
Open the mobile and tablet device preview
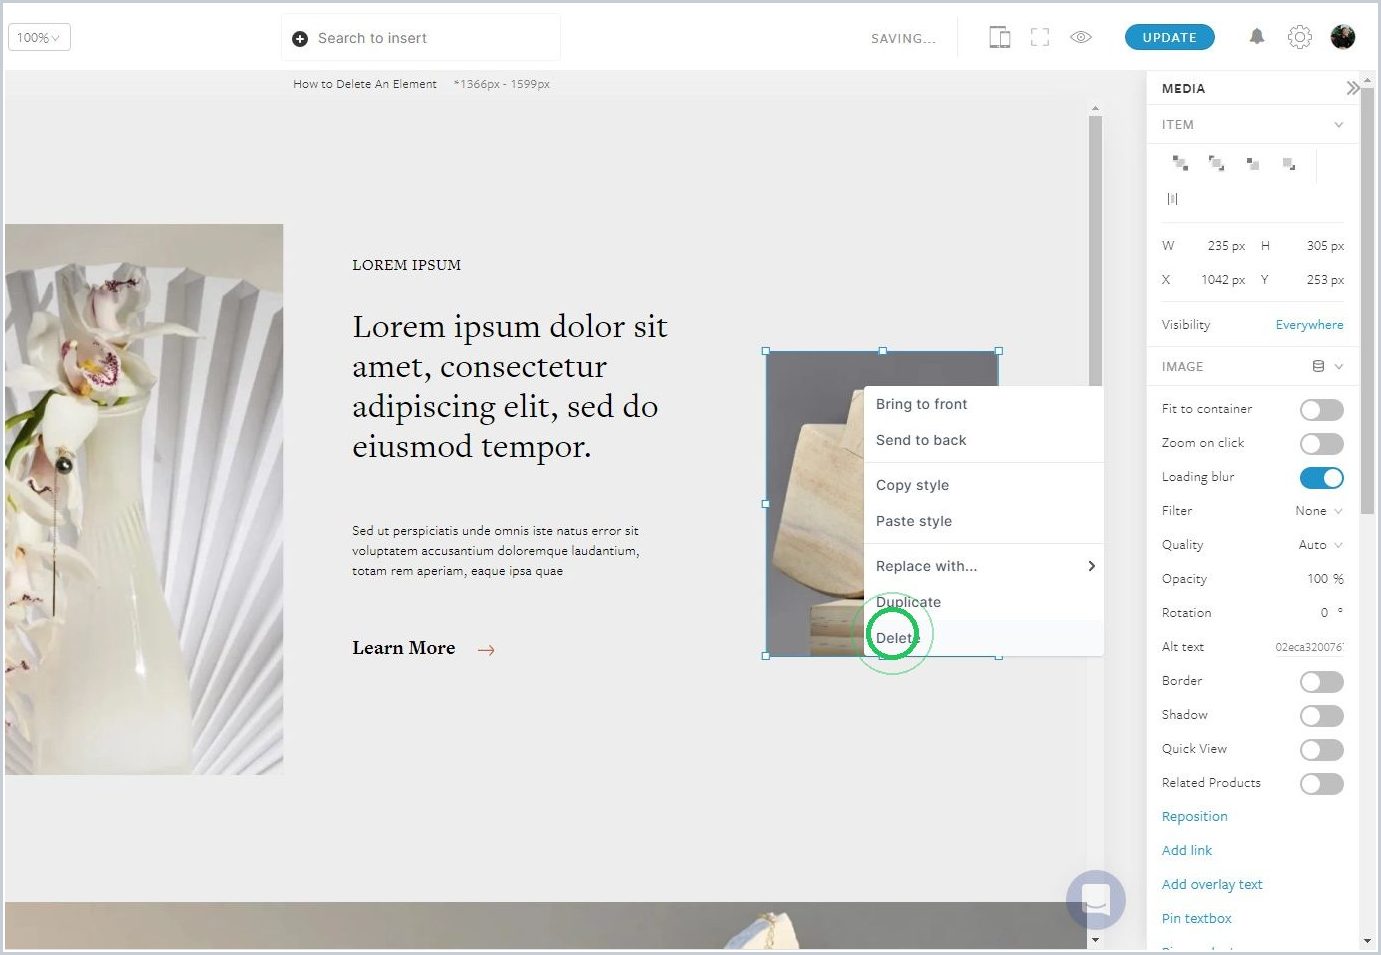click(x=1000, y=38)
